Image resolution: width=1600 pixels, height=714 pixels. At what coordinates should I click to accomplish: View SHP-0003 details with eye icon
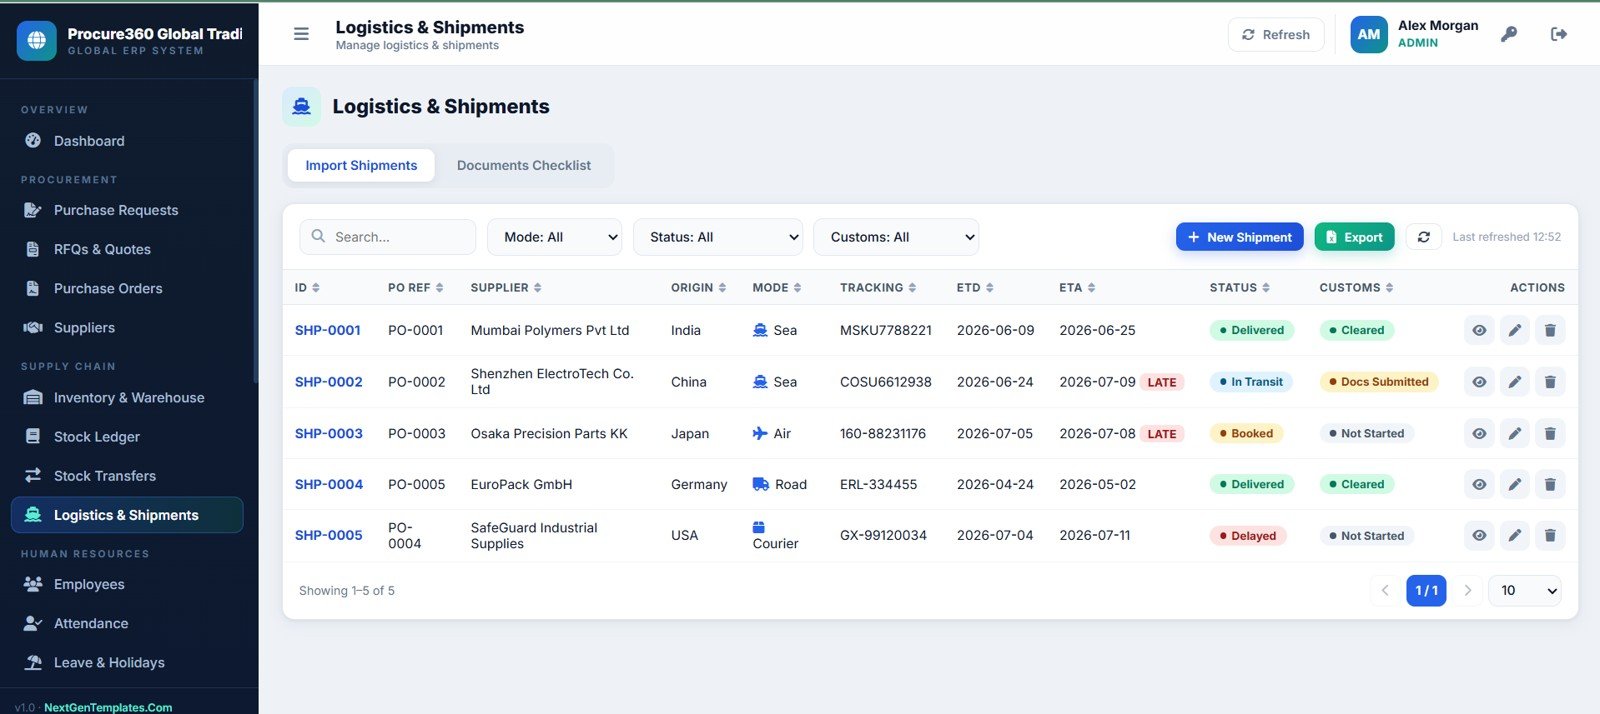pos(1479,433)
